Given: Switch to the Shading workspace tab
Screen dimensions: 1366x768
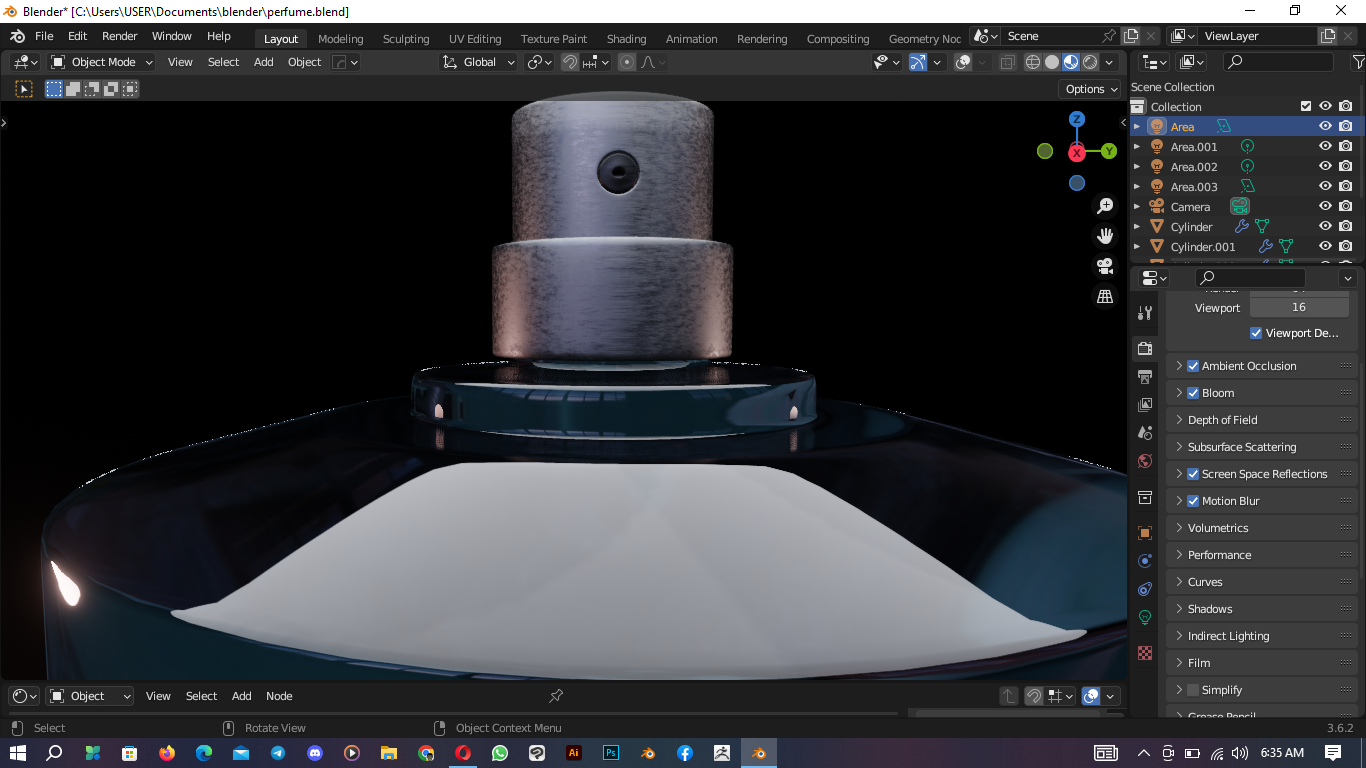Looking at the screenshot, I should tap(626, 39).
